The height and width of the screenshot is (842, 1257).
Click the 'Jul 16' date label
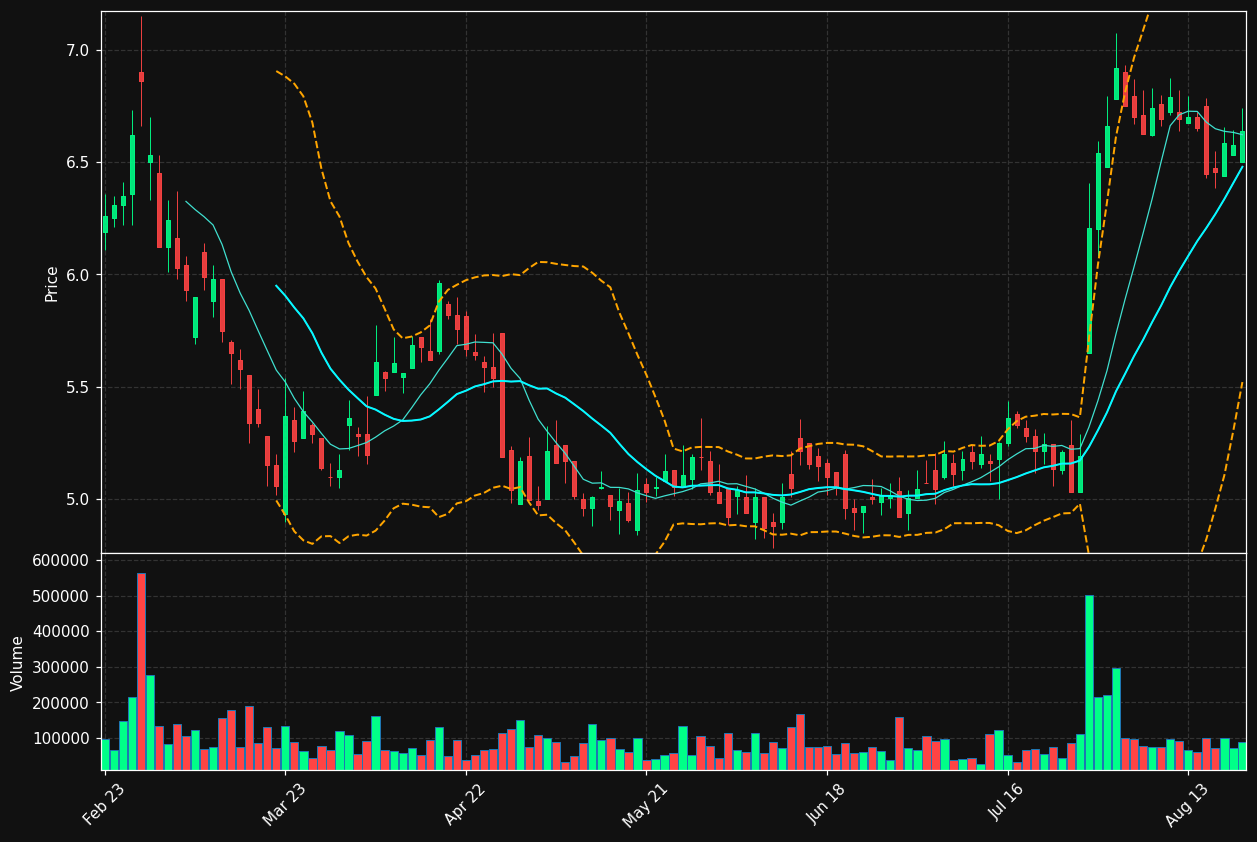1007,803
